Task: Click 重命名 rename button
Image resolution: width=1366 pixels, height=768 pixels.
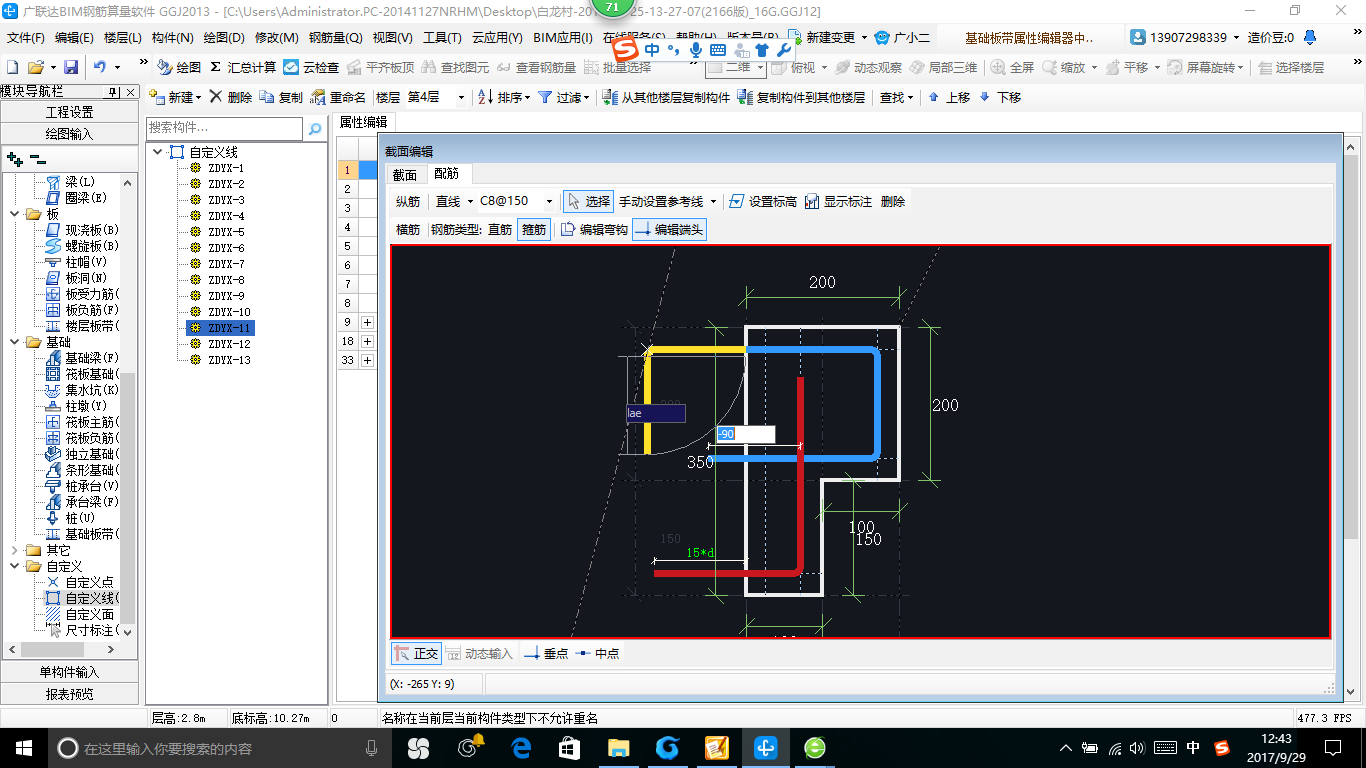Action: point(339,97)
